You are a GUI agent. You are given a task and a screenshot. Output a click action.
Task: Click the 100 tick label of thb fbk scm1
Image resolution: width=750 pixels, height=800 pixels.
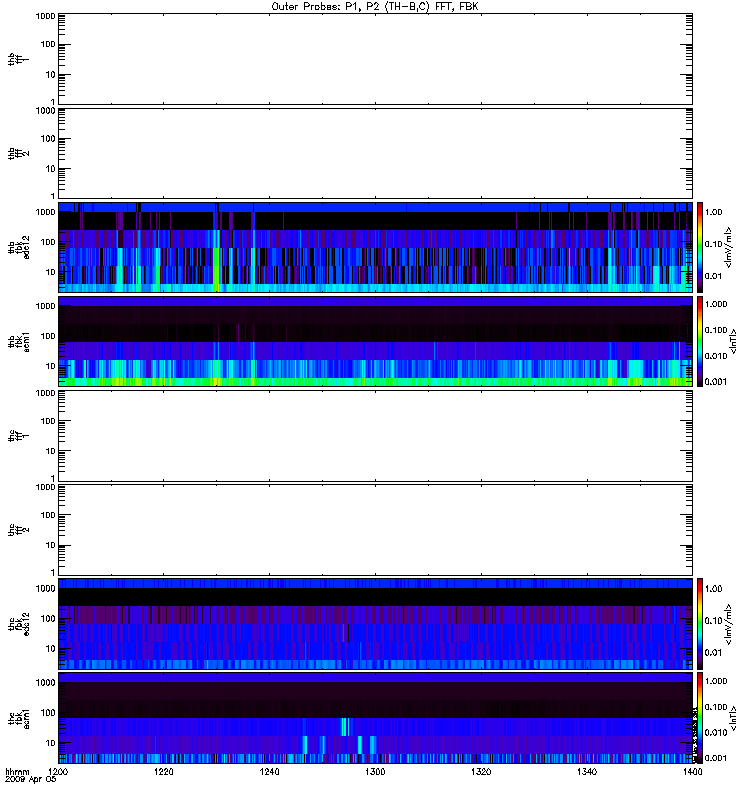pyautogui.click(x=48, y=336)
